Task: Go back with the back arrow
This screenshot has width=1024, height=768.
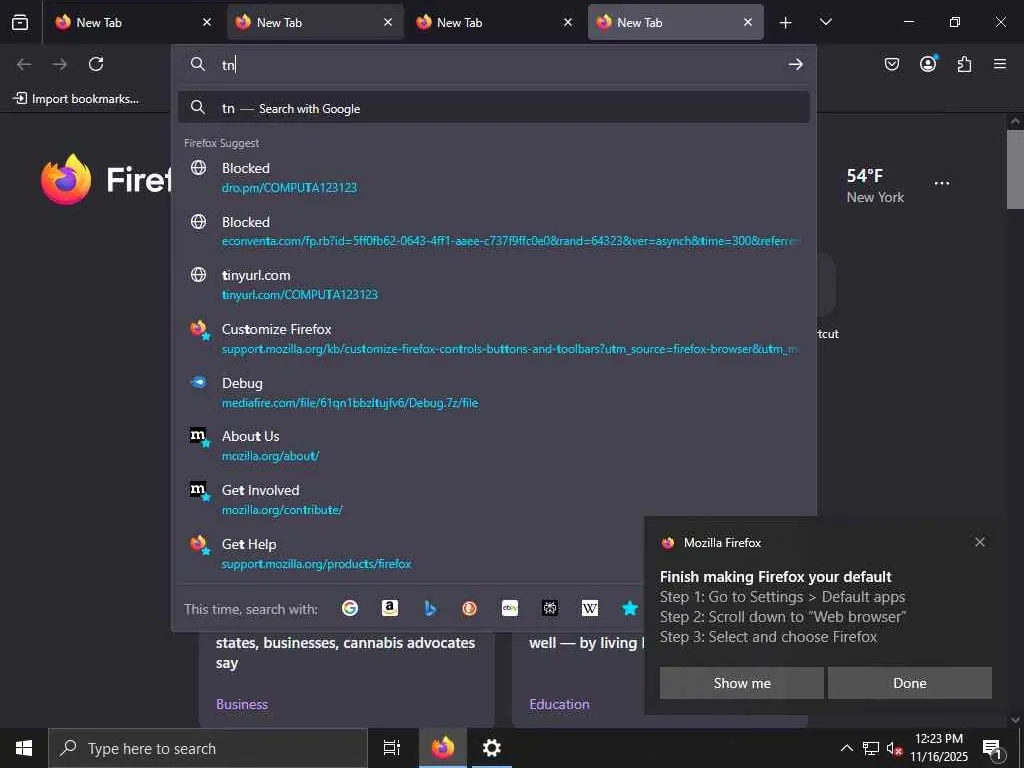Action: point(24,64)
